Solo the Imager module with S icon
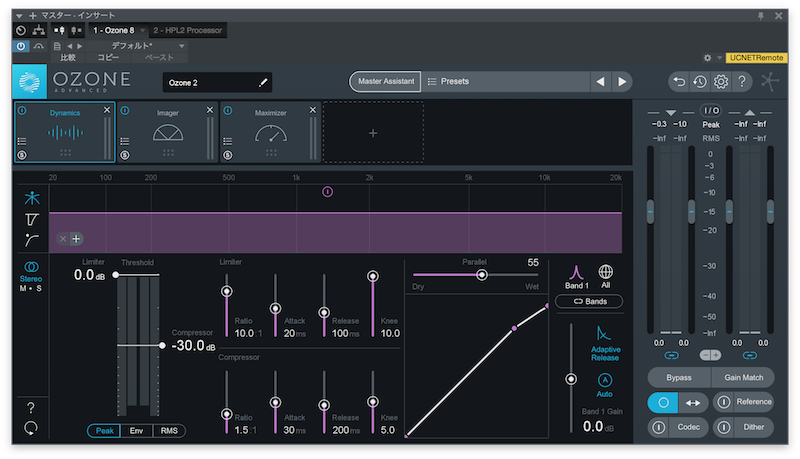 (x=125, y=155)
